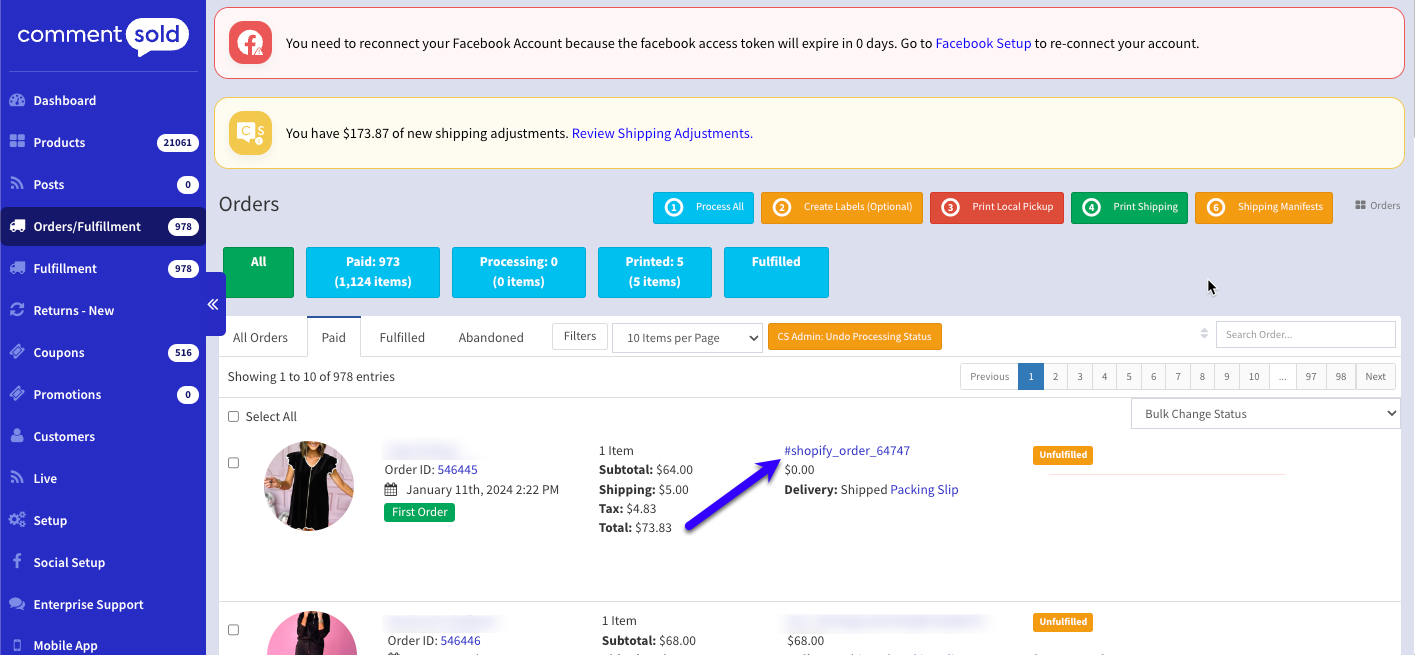Switch to the Fulfilled tab
This screenshot has height=655, width=1415.
[x=402, y=338]
